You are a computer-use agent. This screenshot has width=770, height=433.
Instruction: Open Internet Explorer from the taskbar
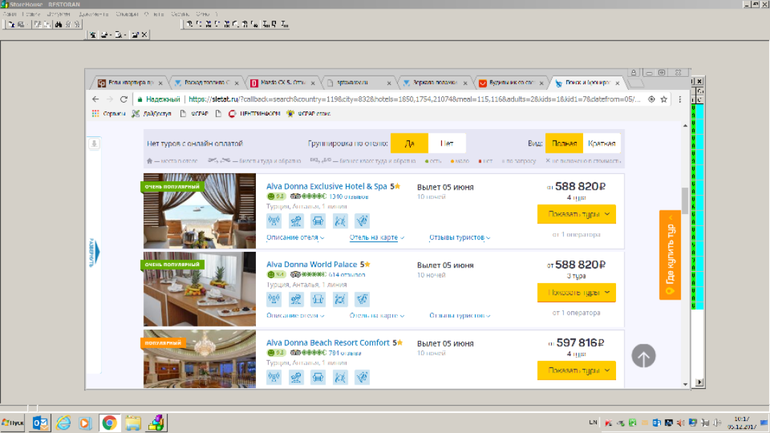(64, 423)
